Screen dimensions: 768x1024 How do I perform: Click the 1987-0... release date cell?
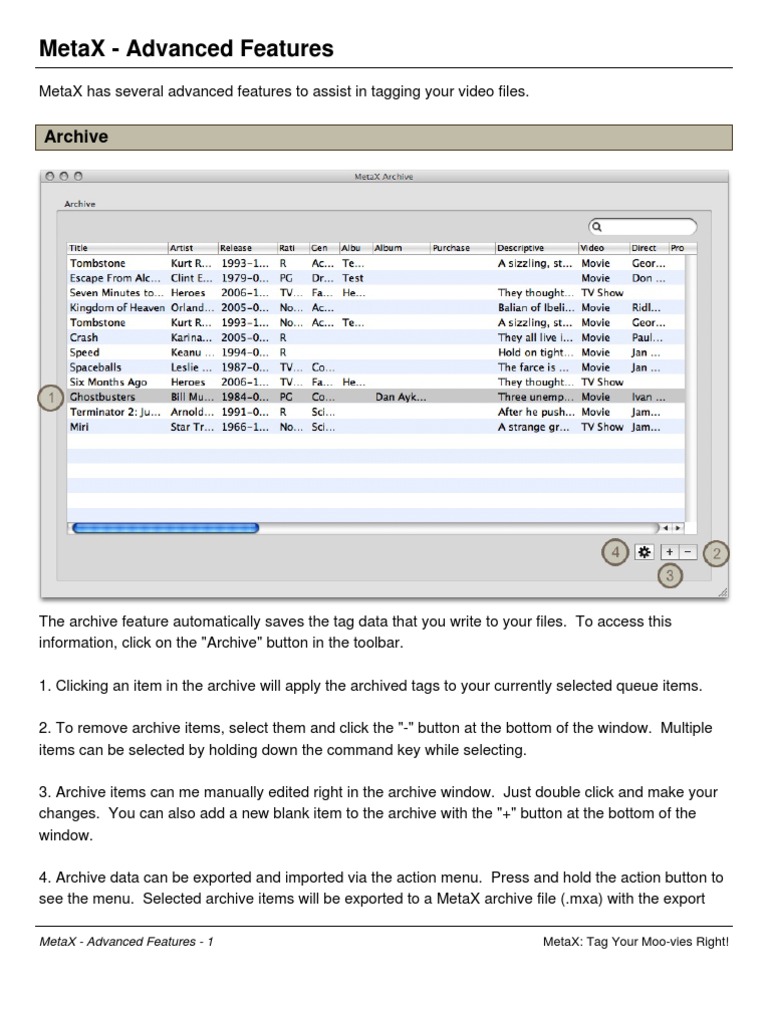point(245,368)
